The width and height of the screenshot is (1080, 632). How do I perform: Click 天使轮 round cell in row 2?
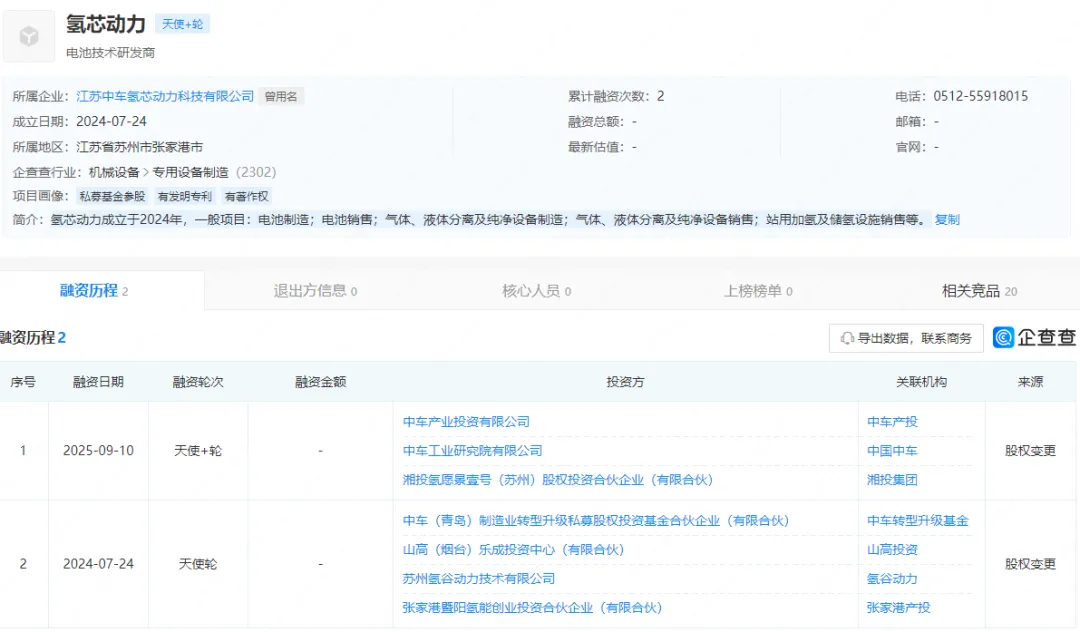coord(198,564)
